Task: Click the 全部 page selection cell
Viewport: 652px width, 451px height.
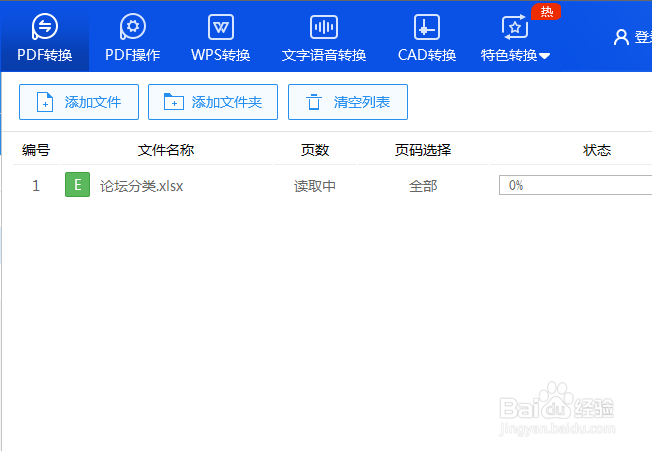Action: click(x=423, y=186)
